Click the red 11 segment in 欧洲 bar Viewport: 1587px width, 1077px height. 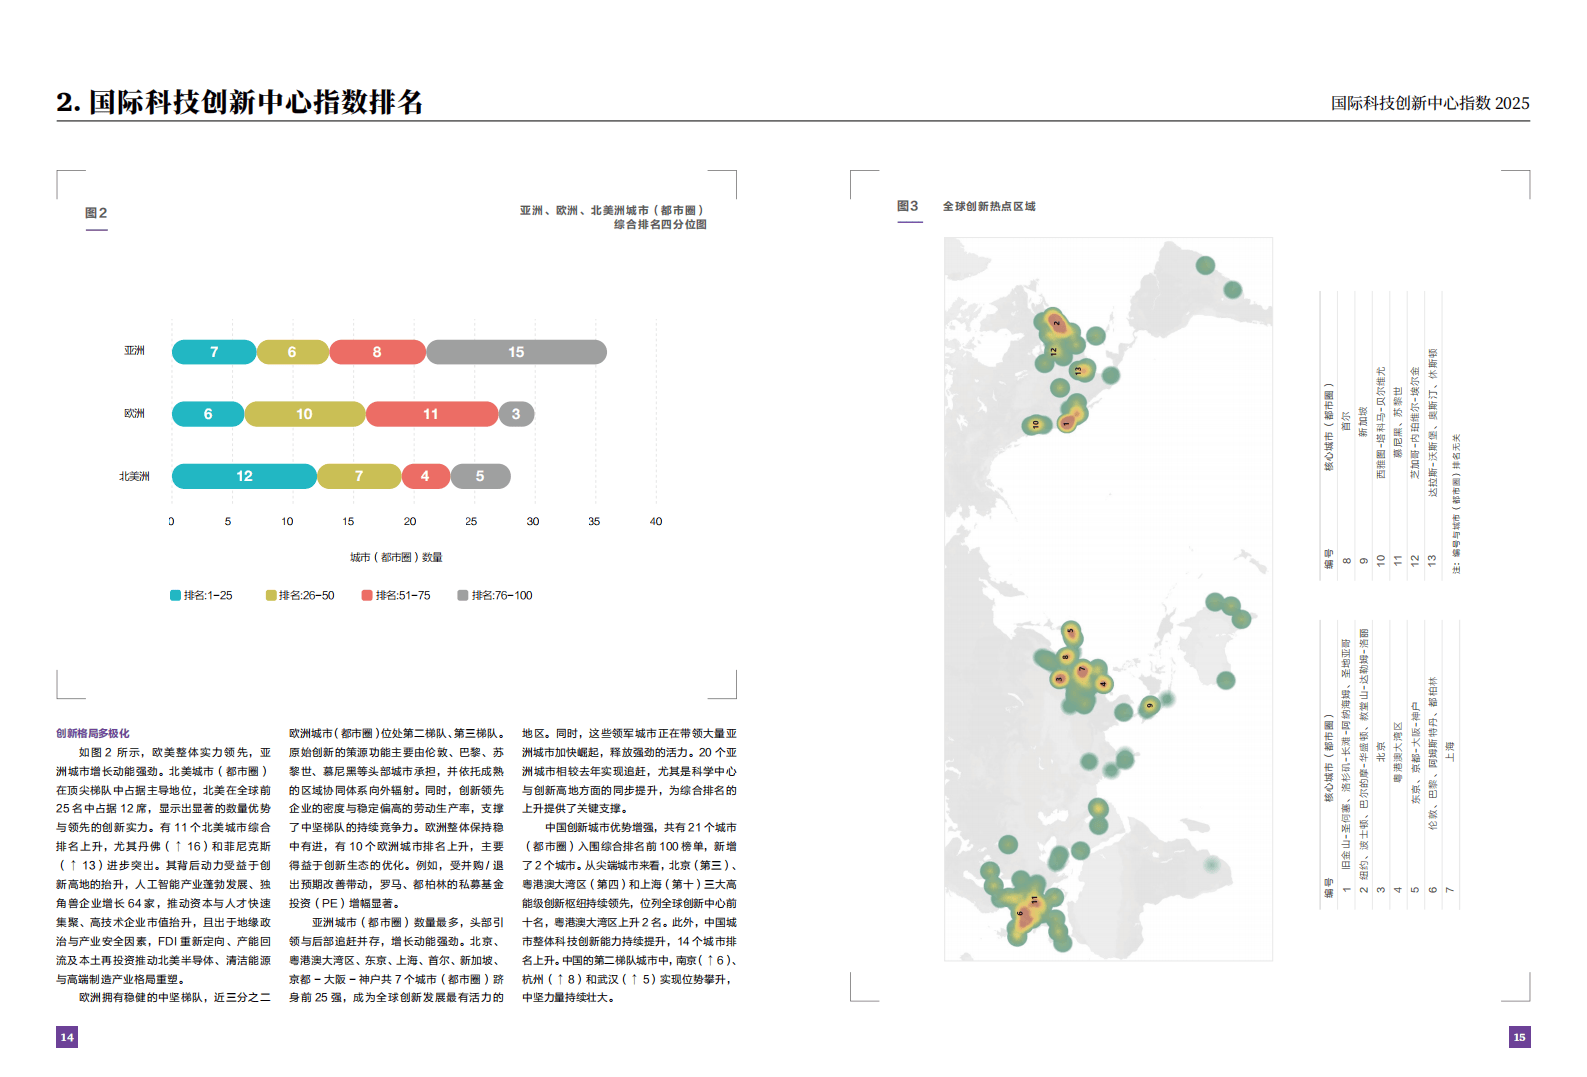431,414
